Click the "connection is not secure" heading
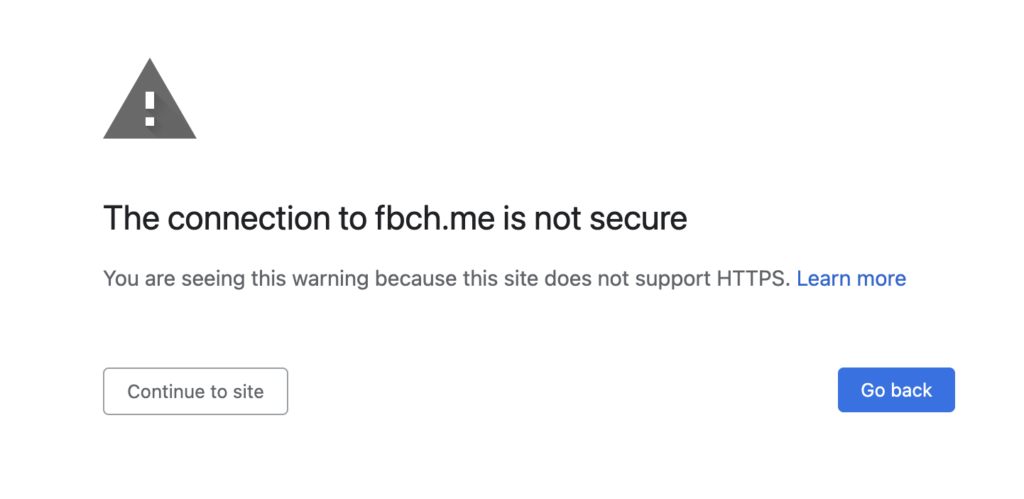This screenshot has width=1024, height=499. point(395,218)
